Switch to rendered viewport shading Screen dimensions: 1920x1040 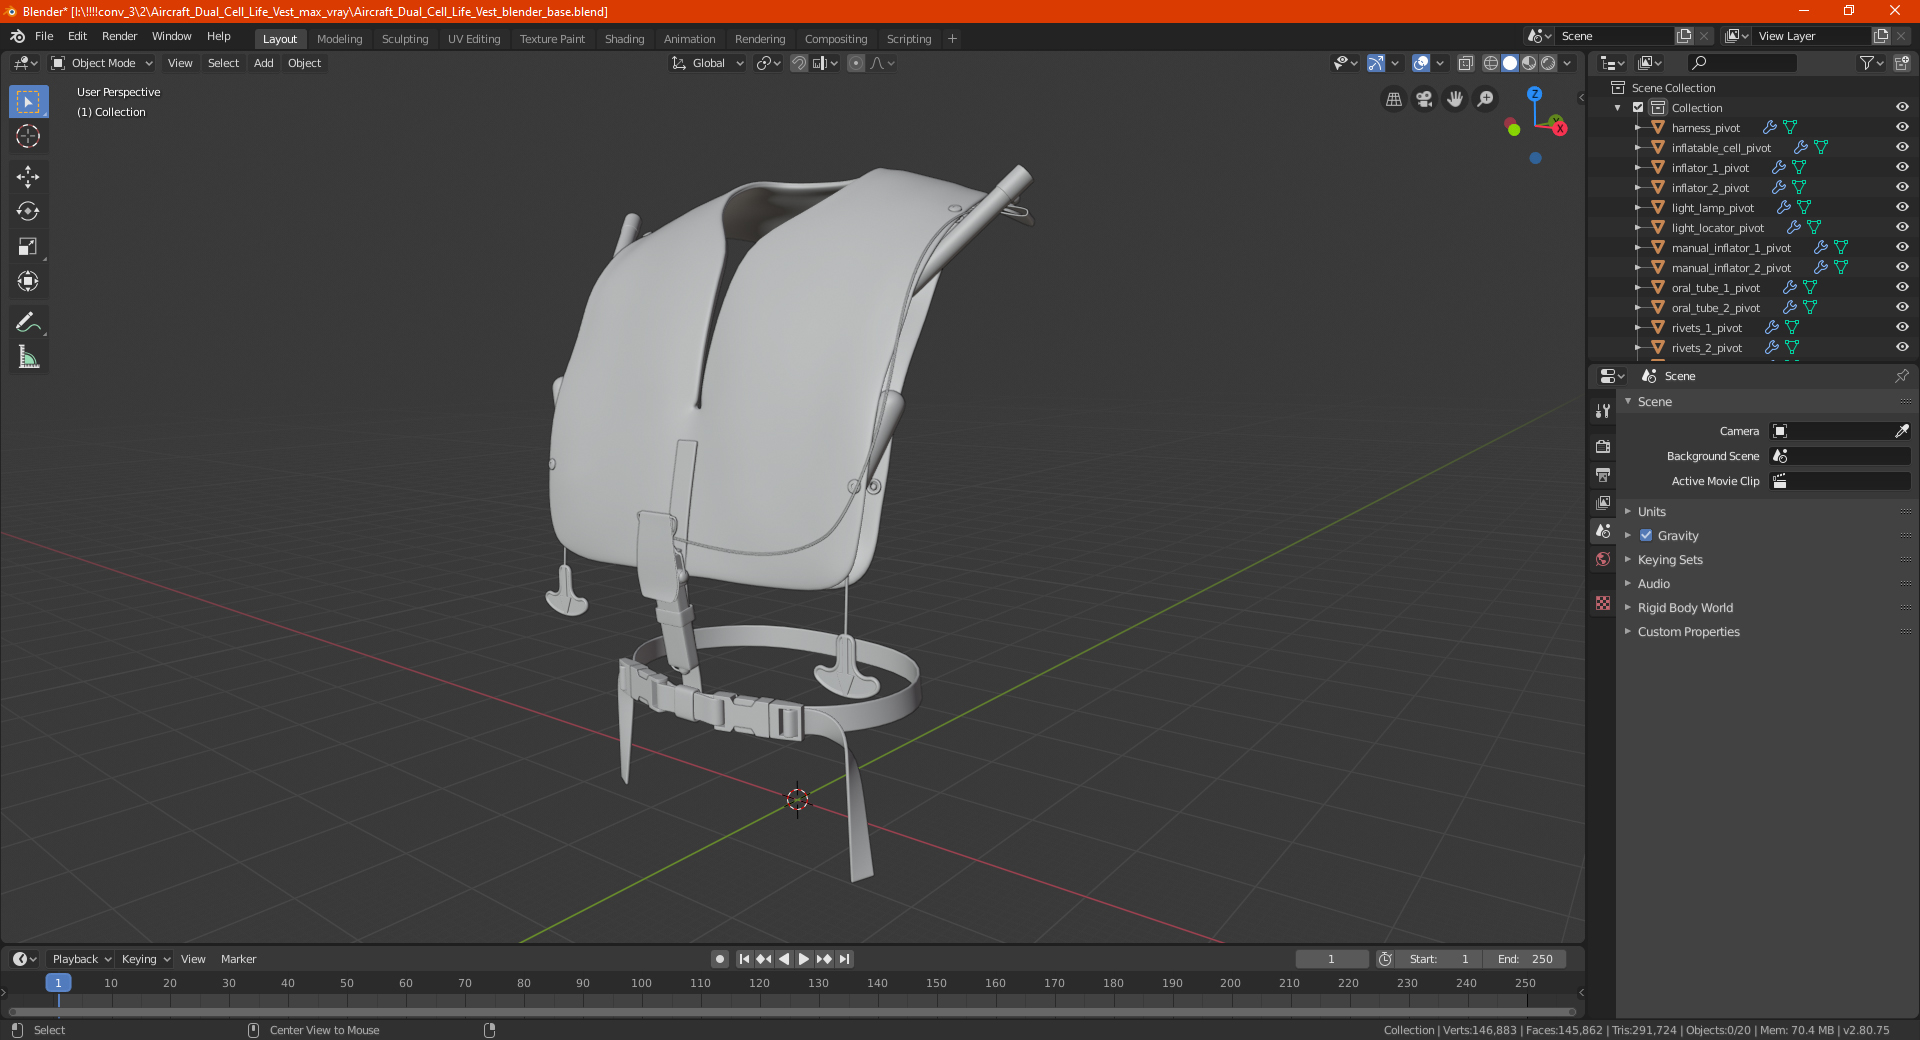[1548, 63]
